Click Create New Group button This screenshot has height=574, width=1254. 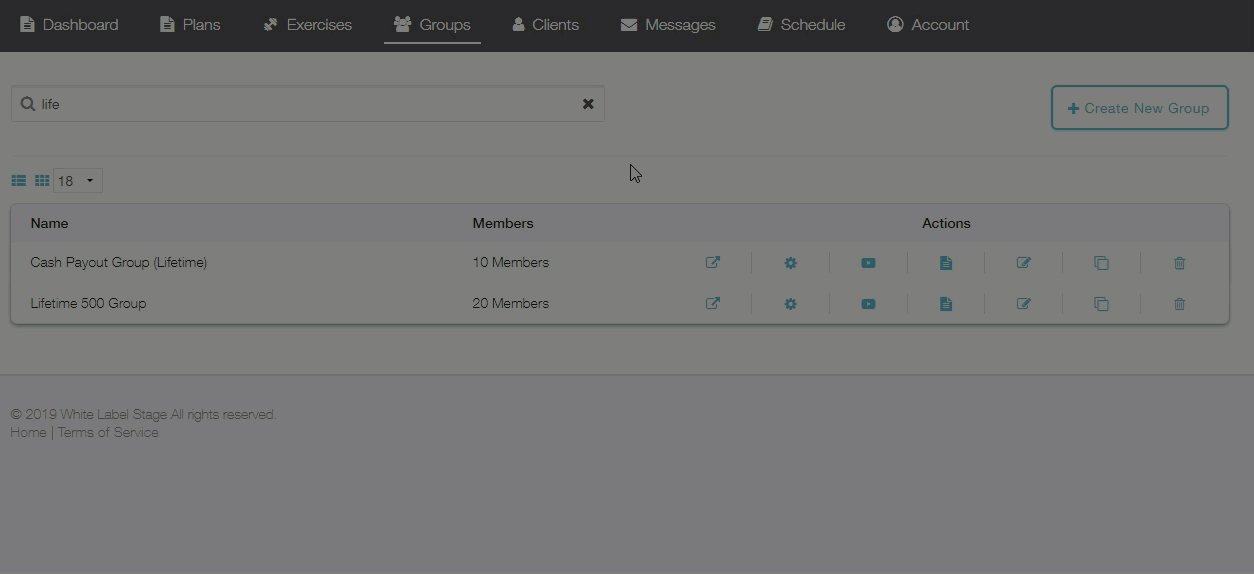coord(1139,108)
